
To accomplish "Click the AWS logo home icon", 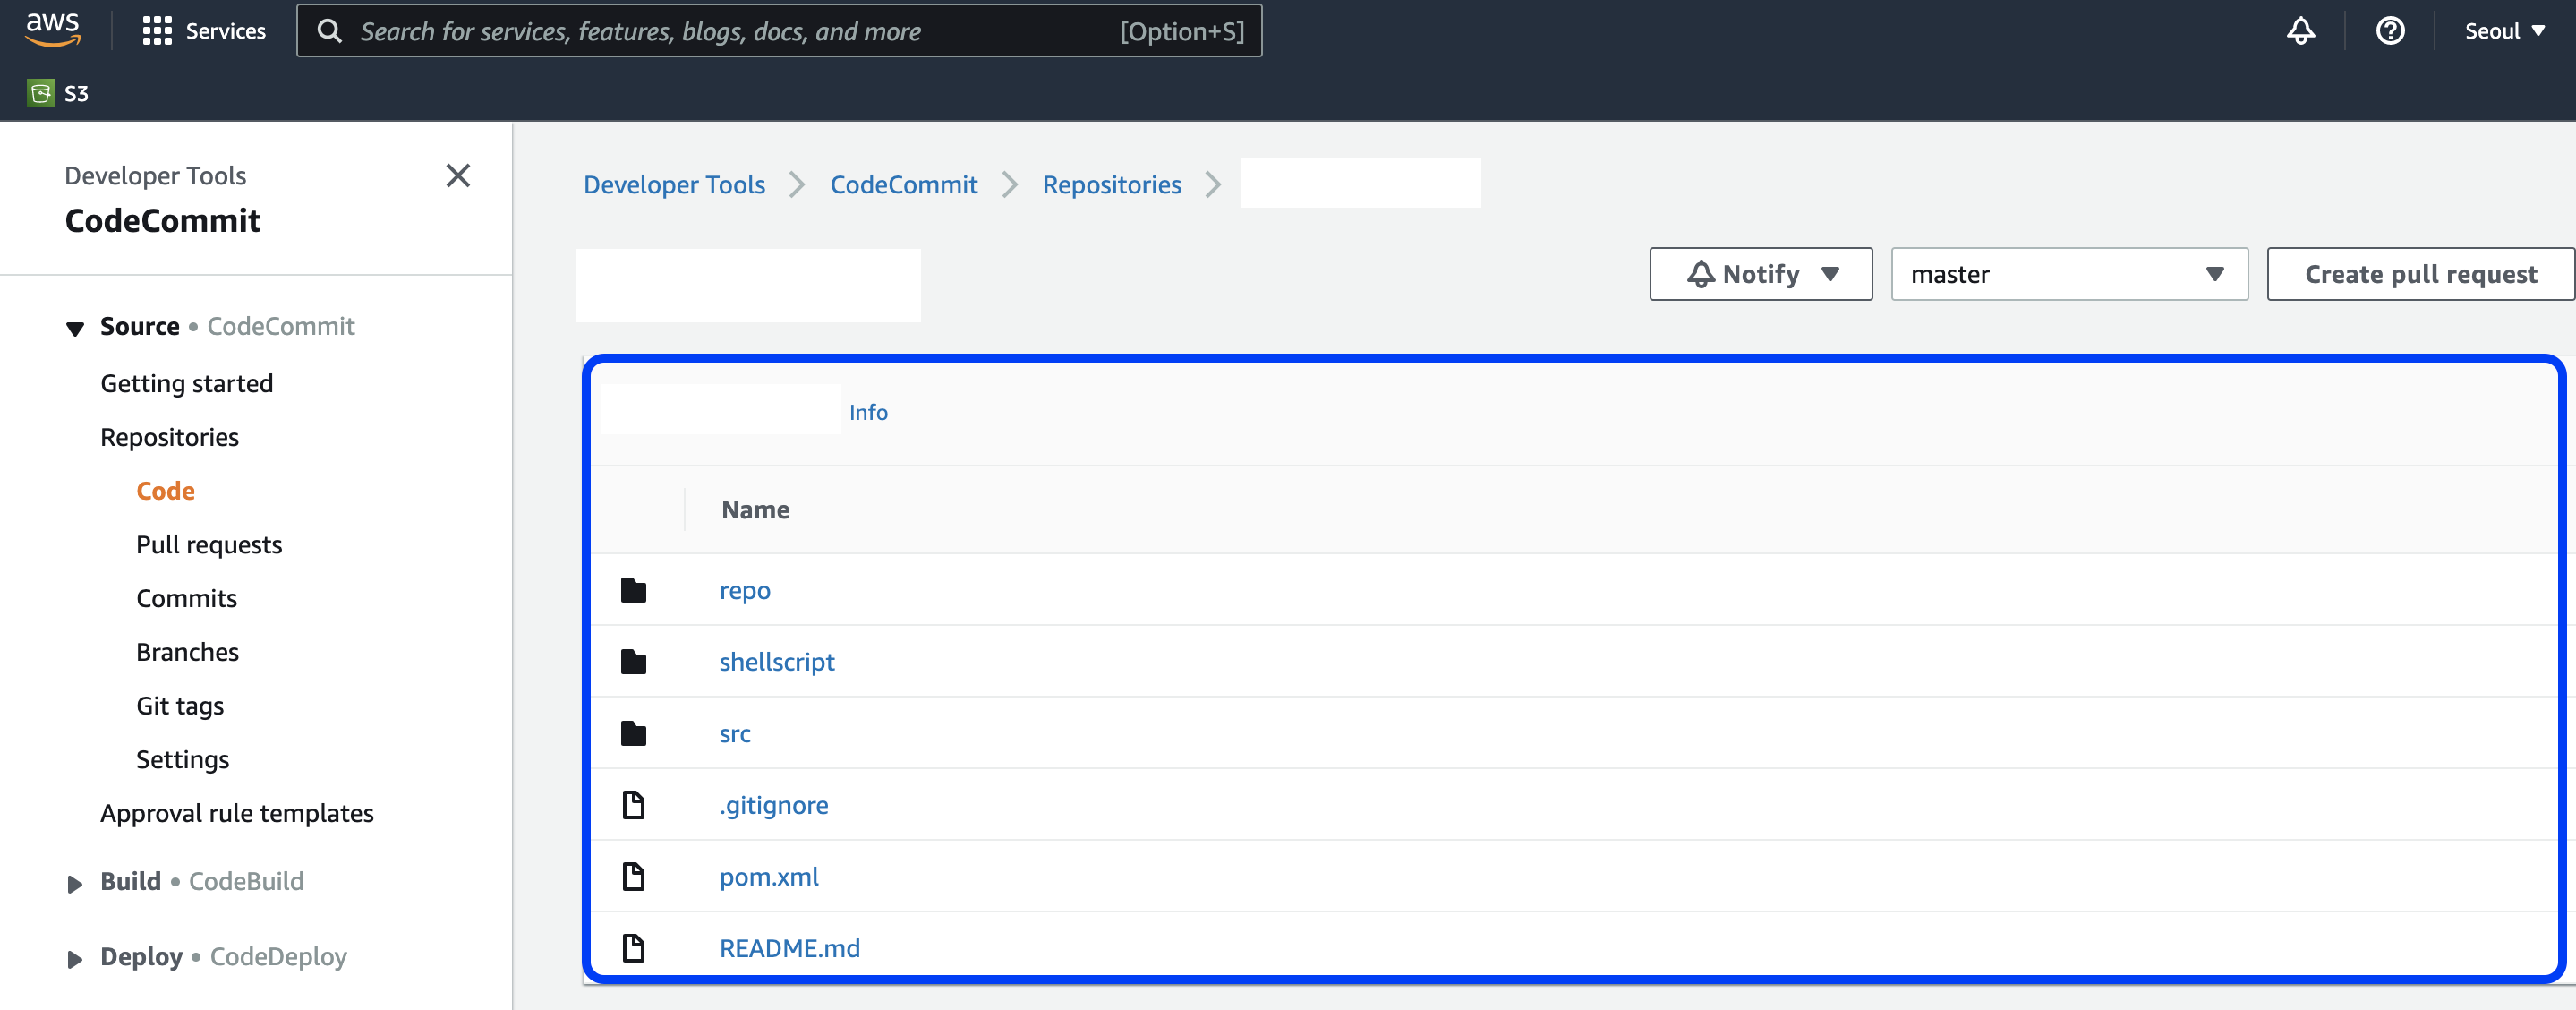I will pyautogui.click(x=52, y=30).
